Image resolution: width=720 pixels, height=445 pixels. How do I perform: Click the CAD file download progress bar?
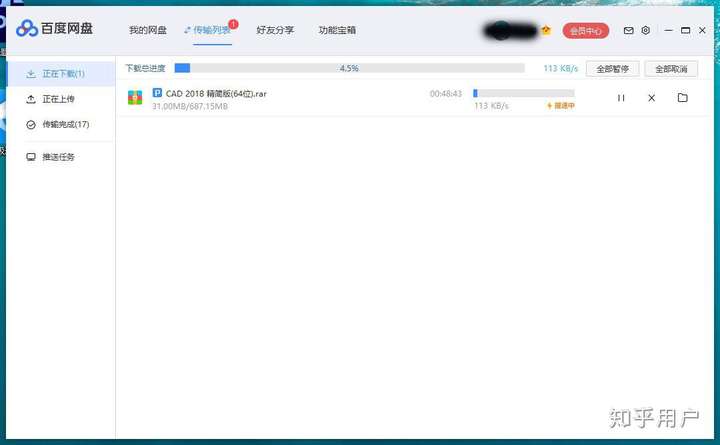coord(523,93)
